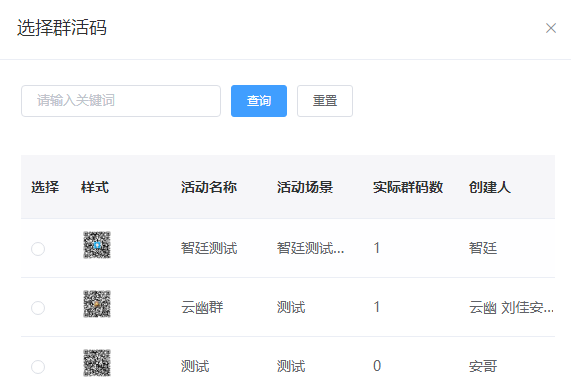Click the 重置 button

pos(325,101)
